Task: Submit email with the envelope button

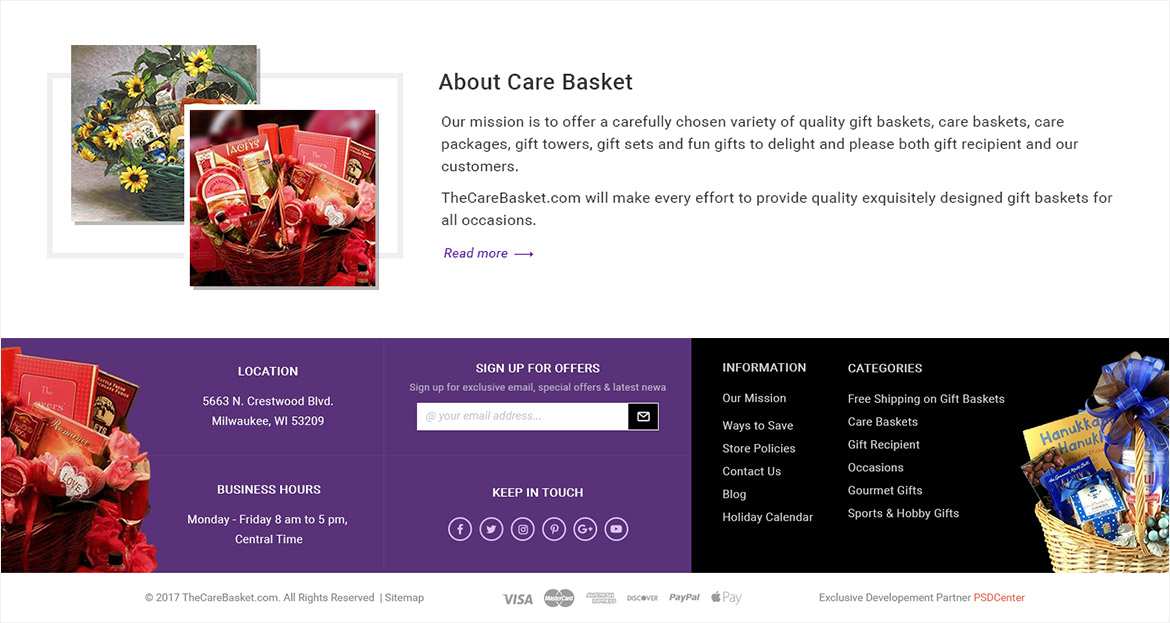Action: point(643,416)
